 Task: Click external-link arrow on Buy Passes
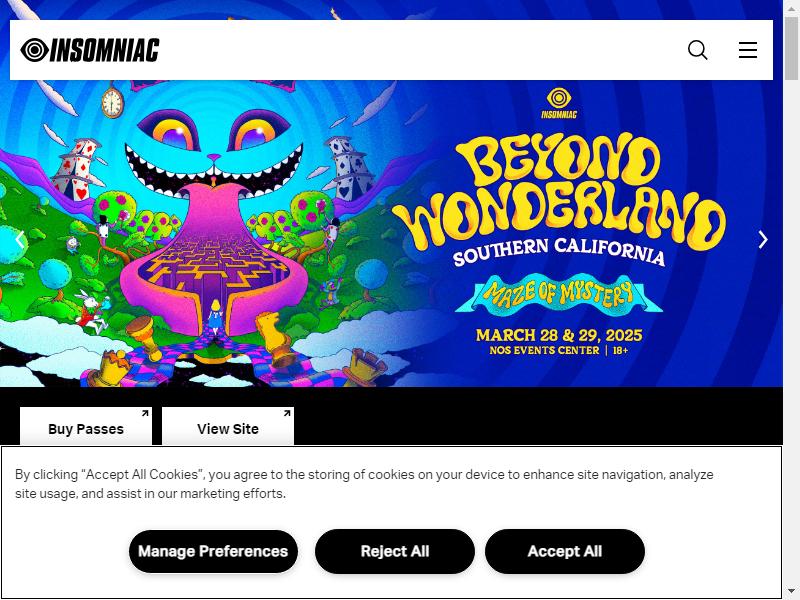point(145,413)
